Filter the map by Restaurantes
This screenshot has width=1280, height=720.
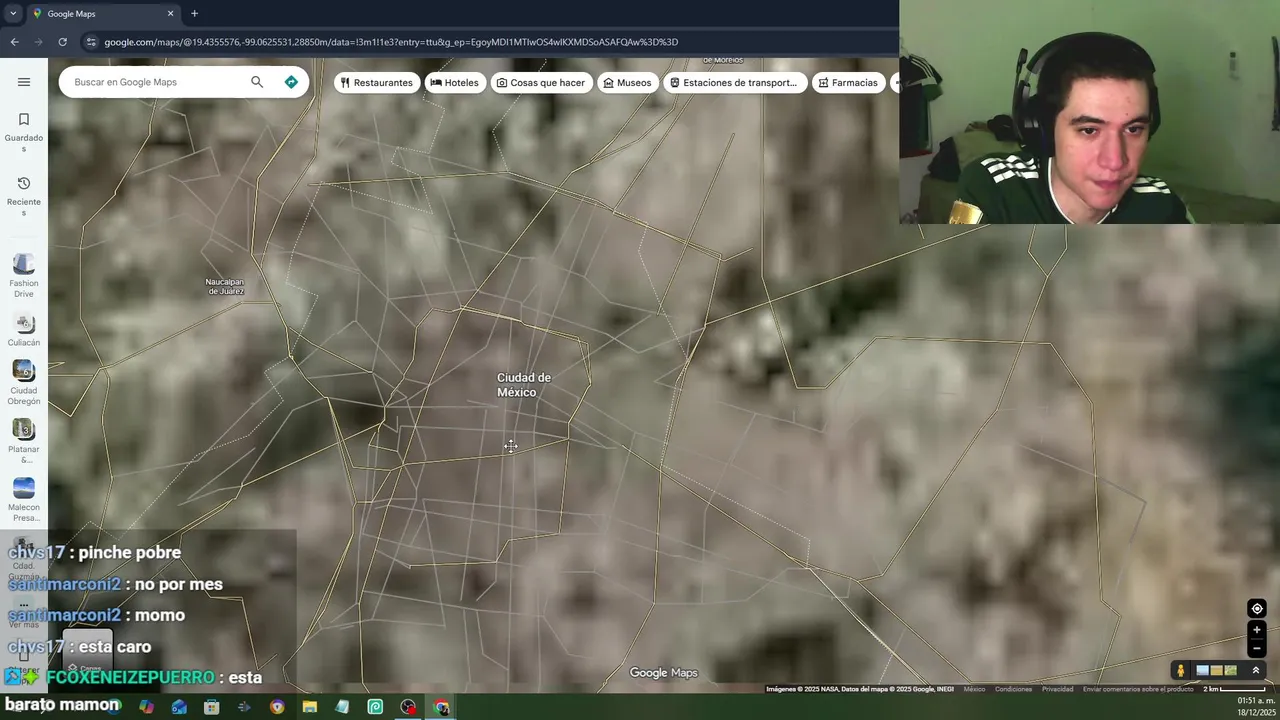pos(376,83)
